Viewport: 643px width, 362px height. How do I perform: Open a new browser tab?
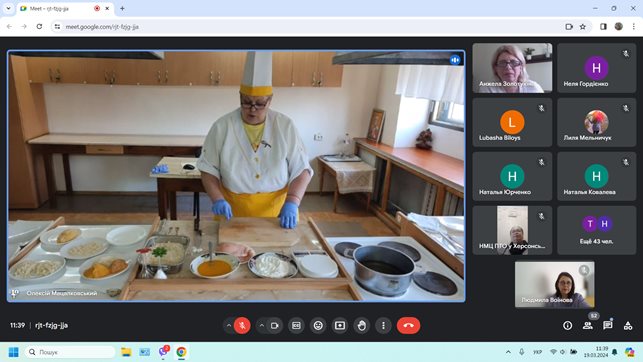pos(122,8)
